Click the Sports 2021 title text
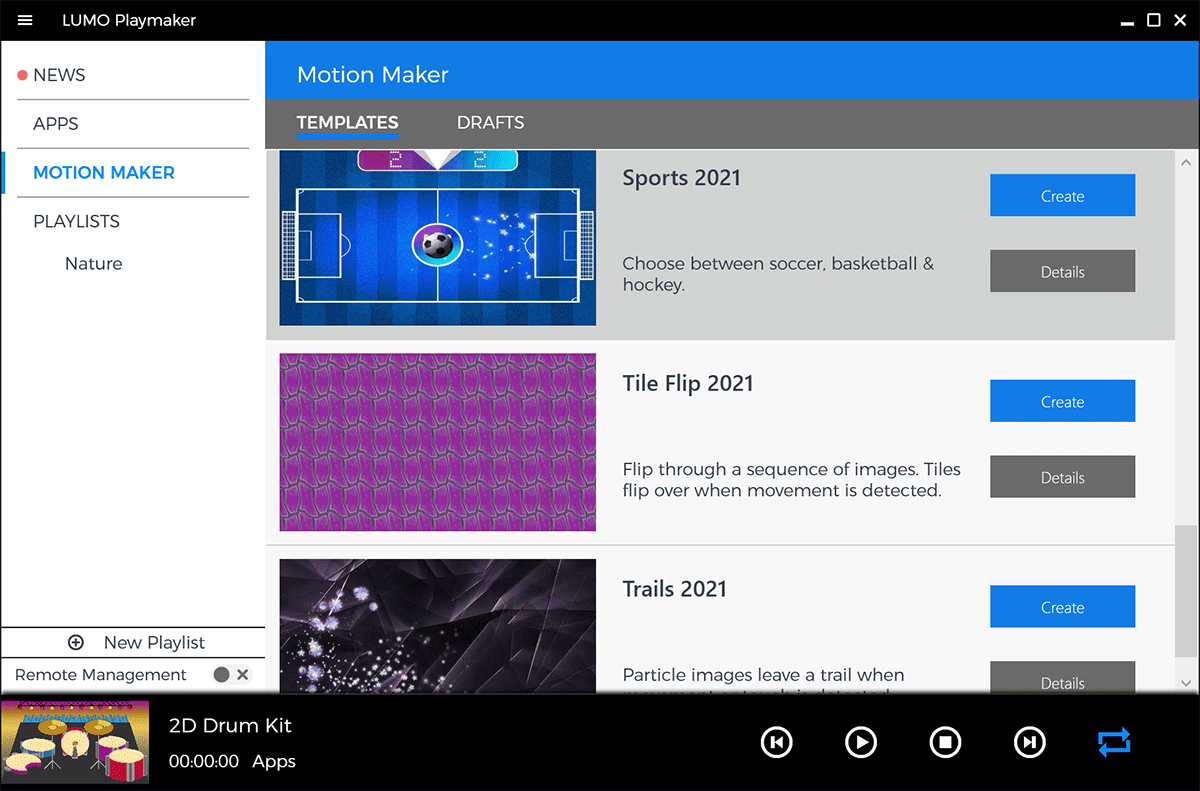The height and width of the screenshot is (791, 1200). pos(682,178)
